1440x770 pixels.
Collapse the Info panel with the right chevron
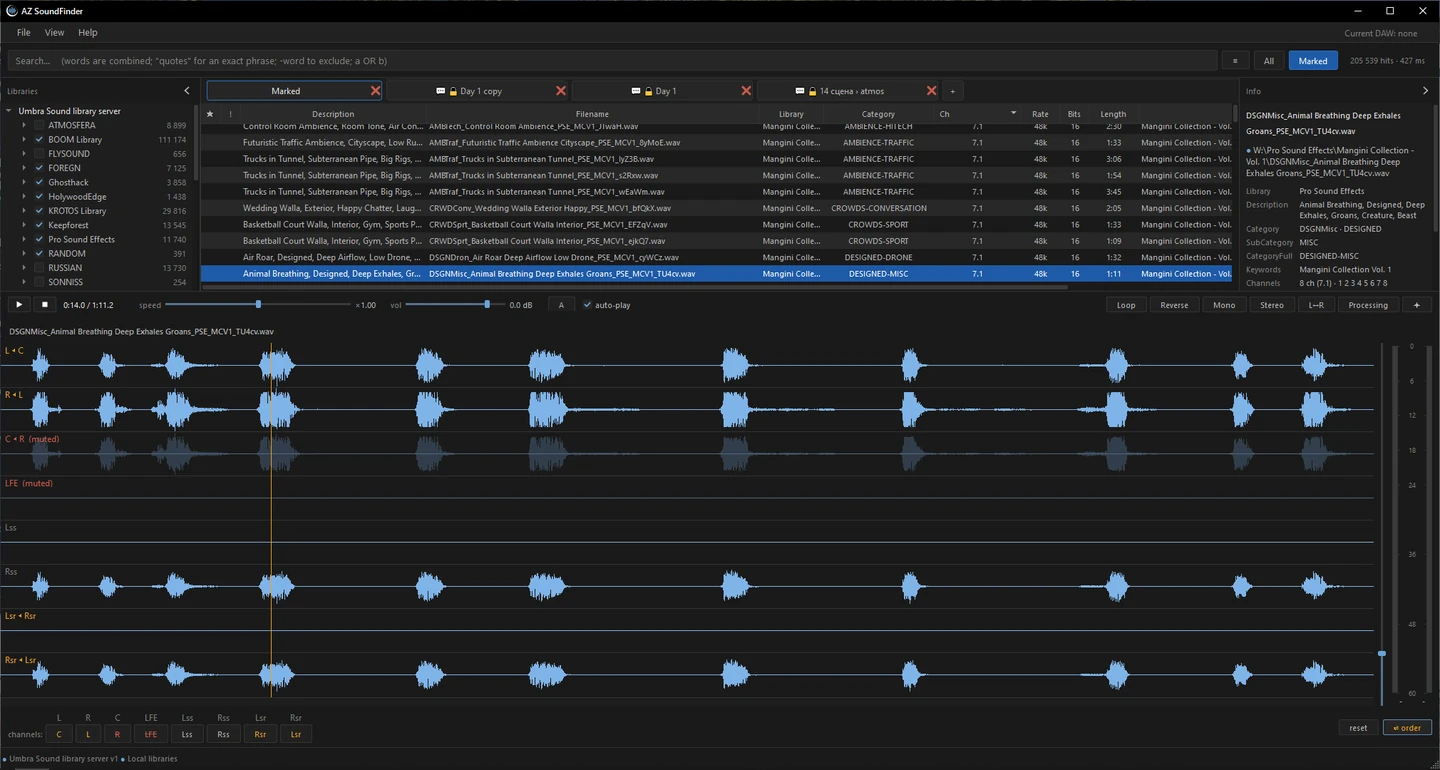click(x=1425, y=91)
